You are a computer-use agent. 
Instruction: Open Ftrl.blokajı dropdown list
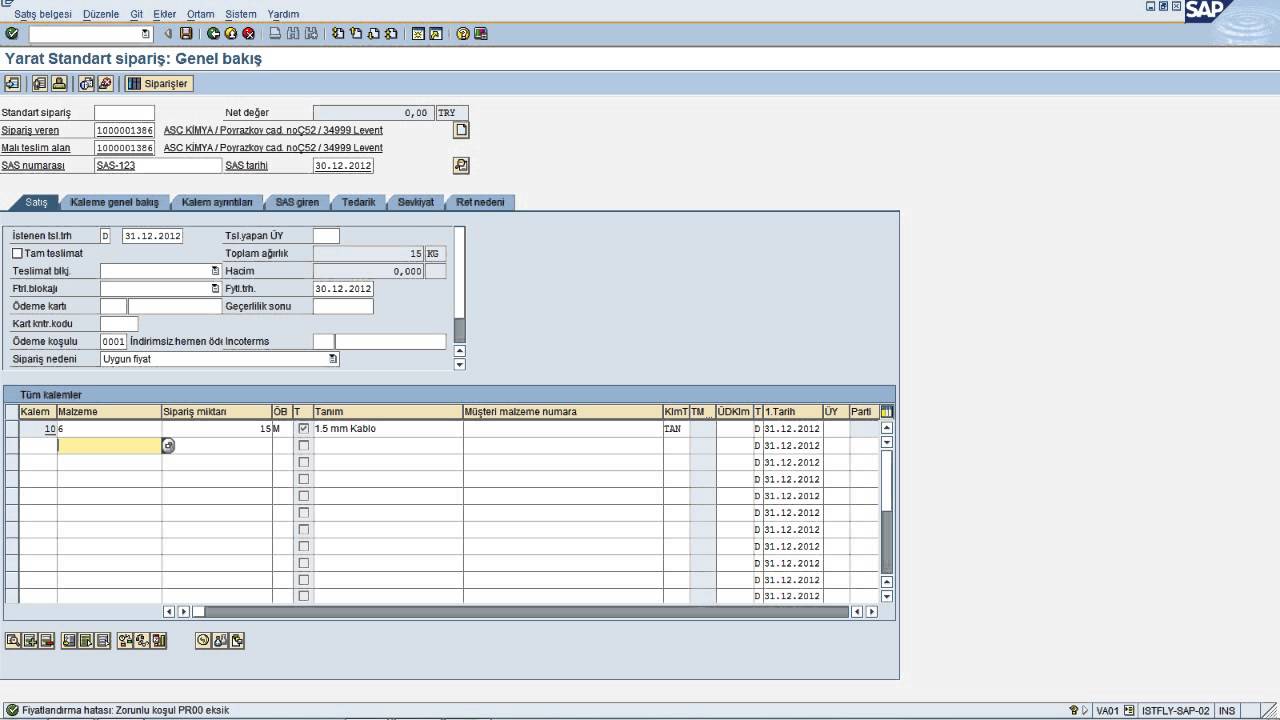tap(215, 289)
